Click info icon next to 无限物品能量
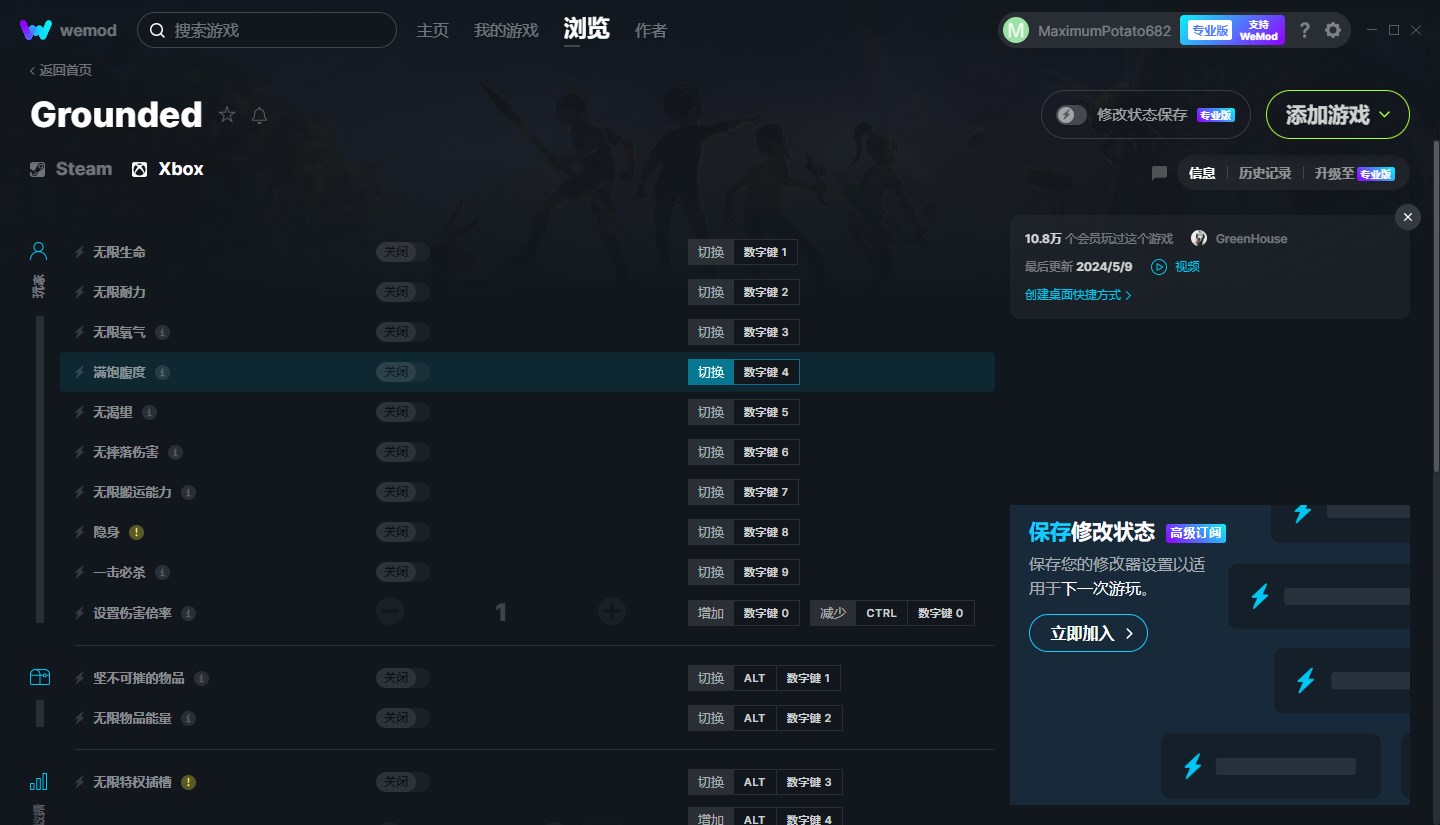The width and height of the screenshot is (1440, 825). pos(188,718)
